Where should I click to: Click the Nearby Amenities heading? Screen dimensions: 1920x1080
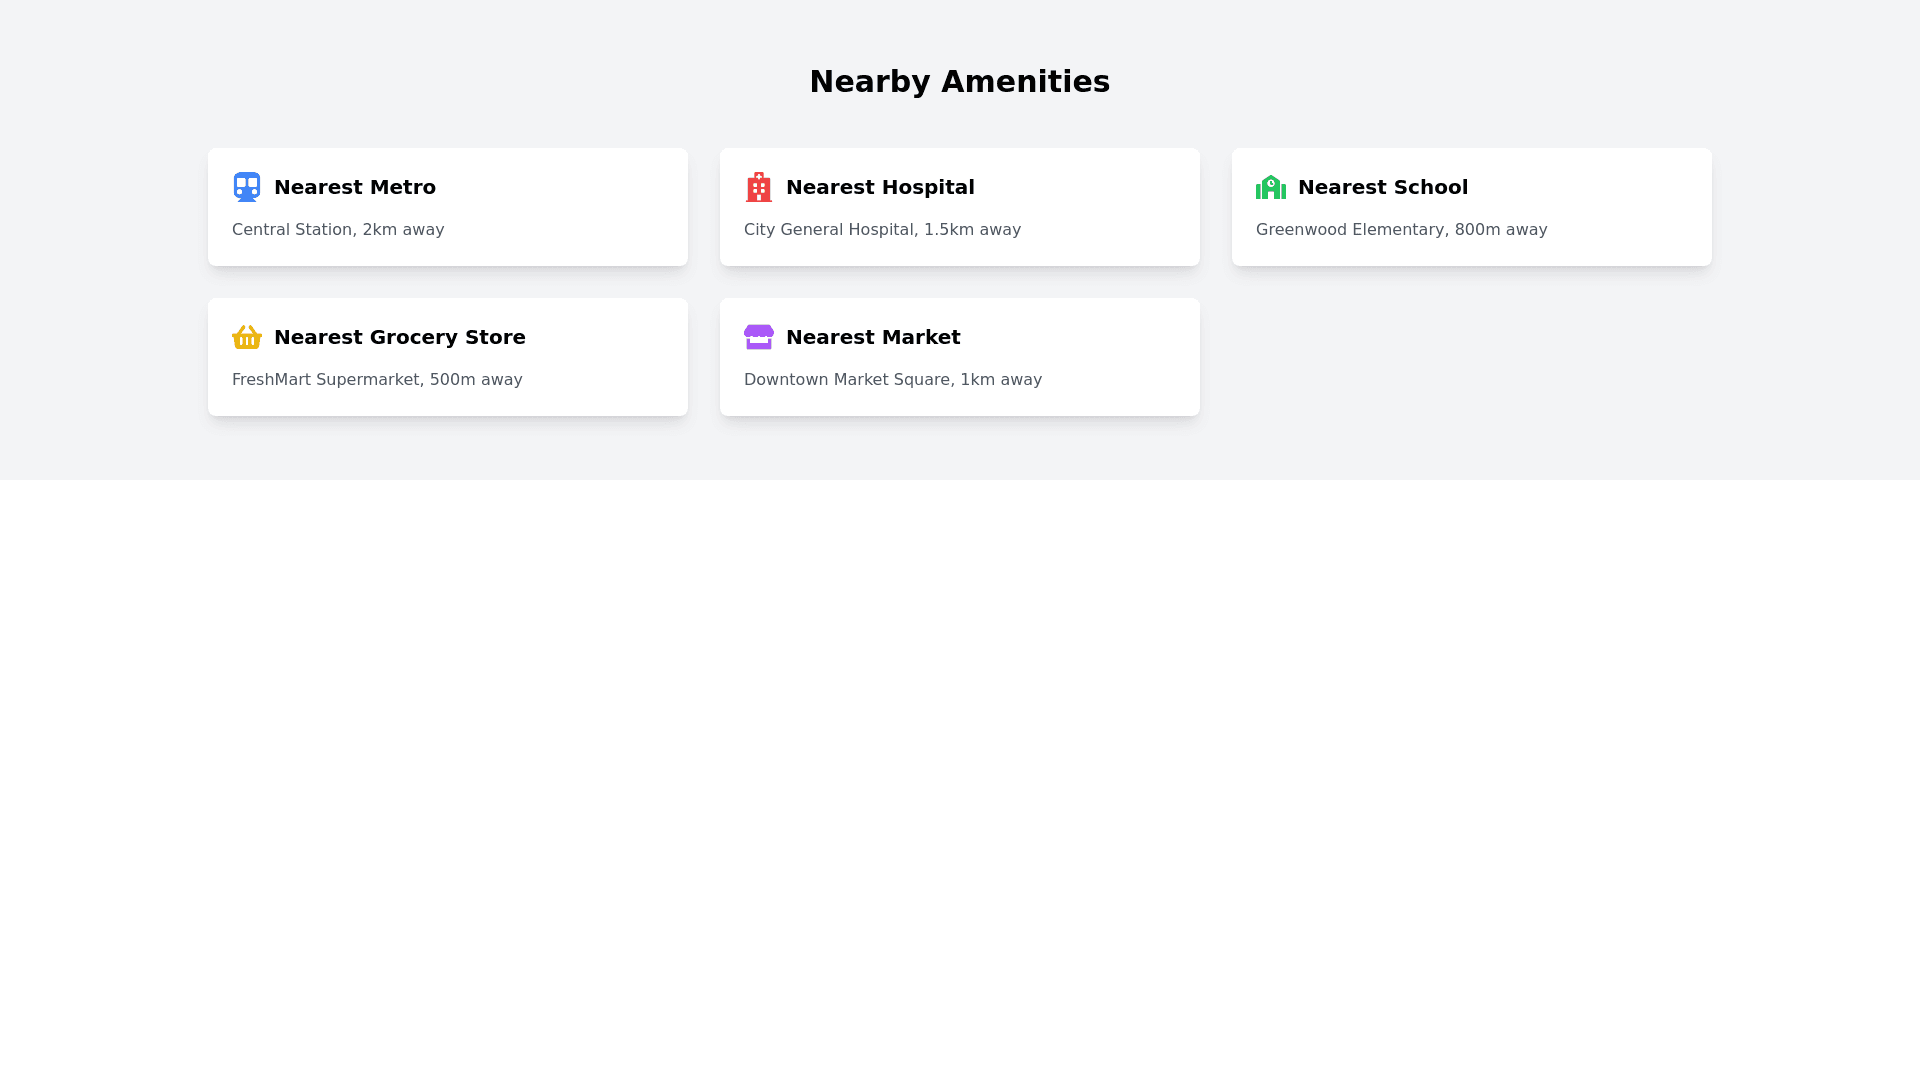[960, 82]
